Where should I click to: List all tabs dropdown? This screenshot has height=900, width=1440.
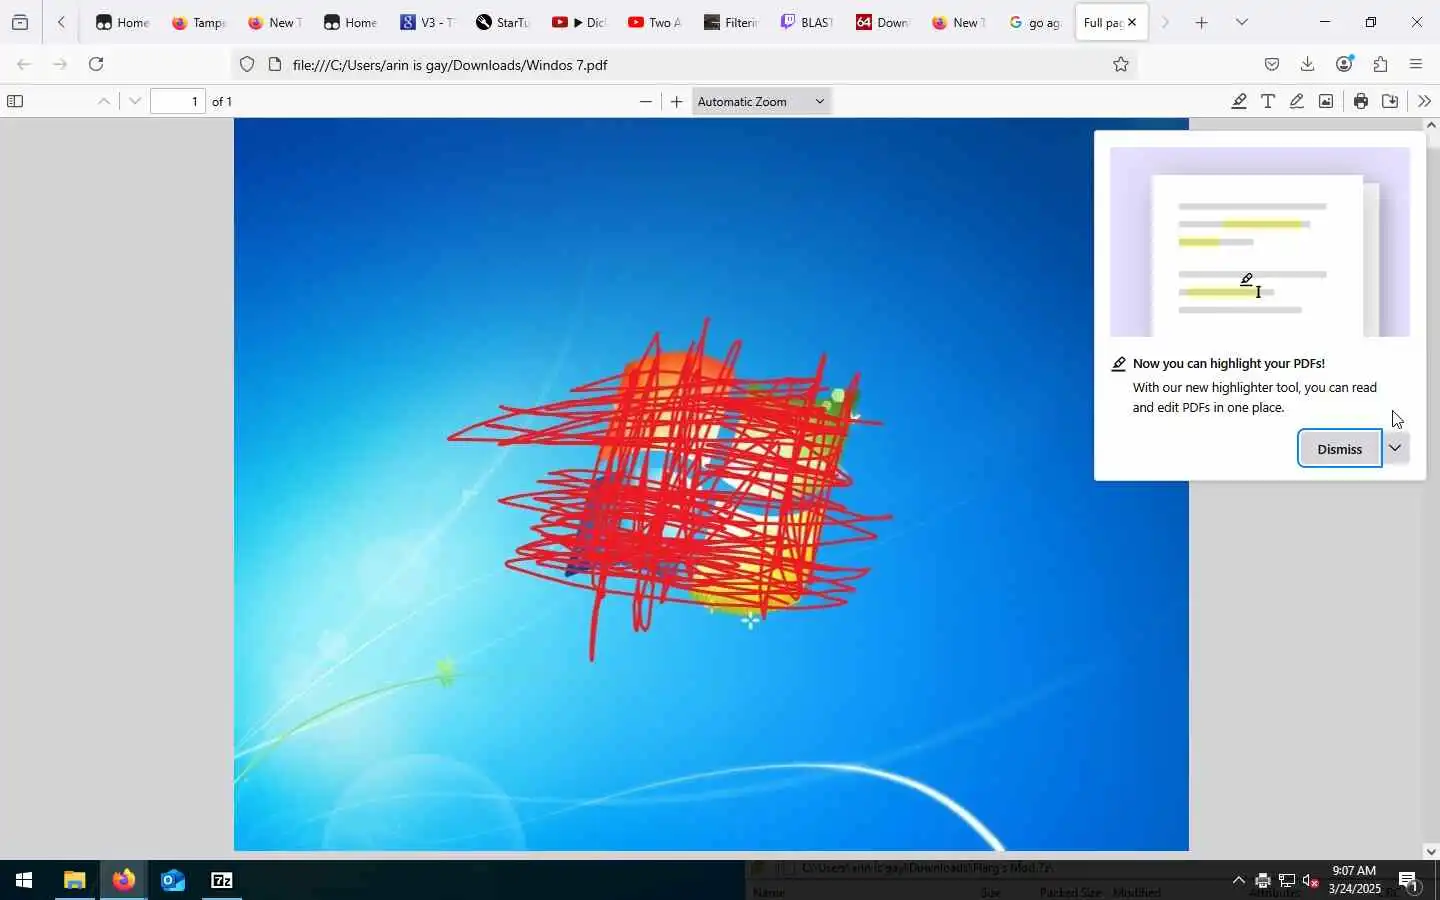tap(1241, 22)
